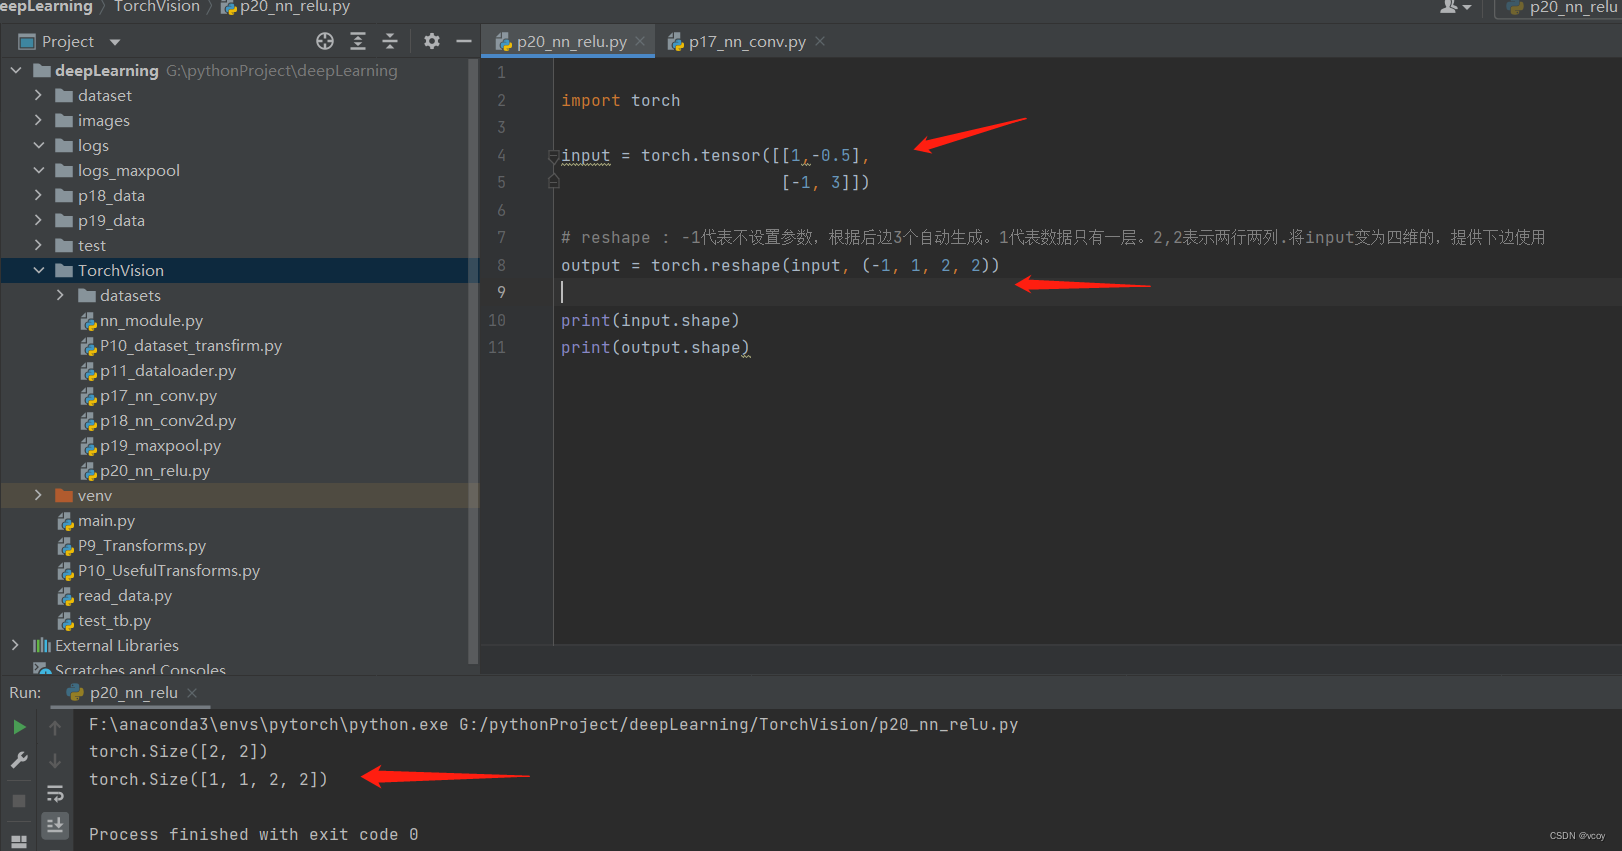Select read_data.py file
Viewport: 1622px width, 851px height.
124,595
